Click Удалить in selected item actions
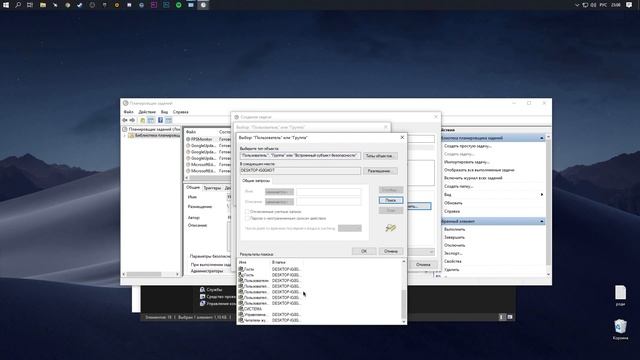 click(x=451, y=269)
